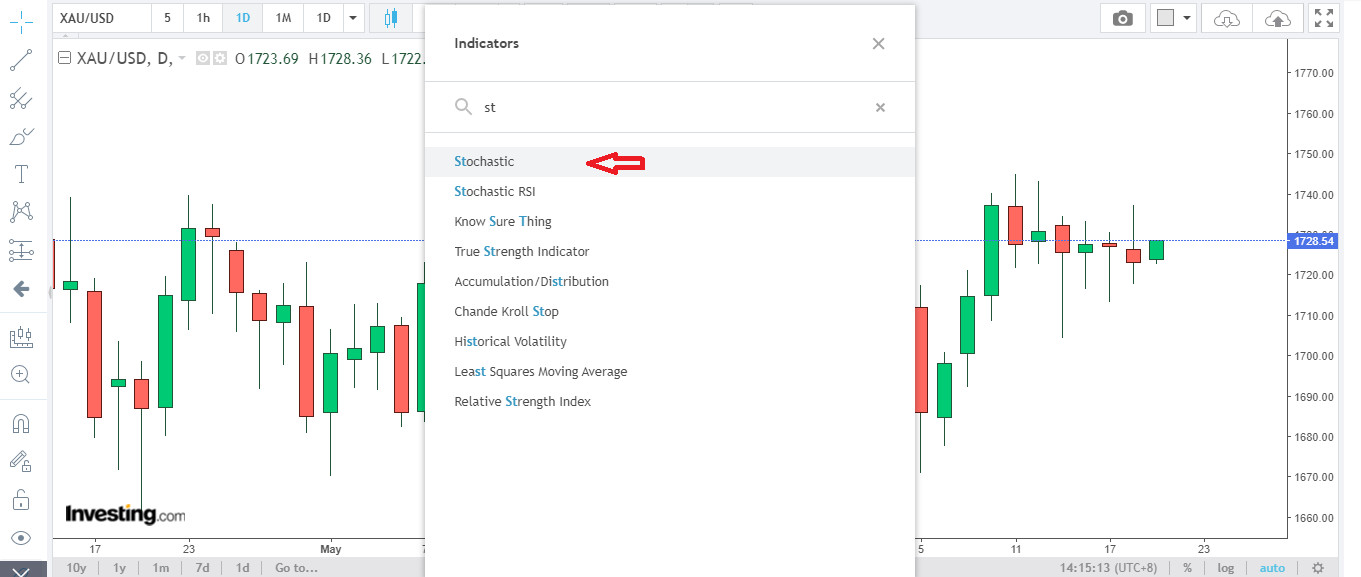Toggle log scale at bottom right
This screenshot has width=1361, height=577.
1225,568
